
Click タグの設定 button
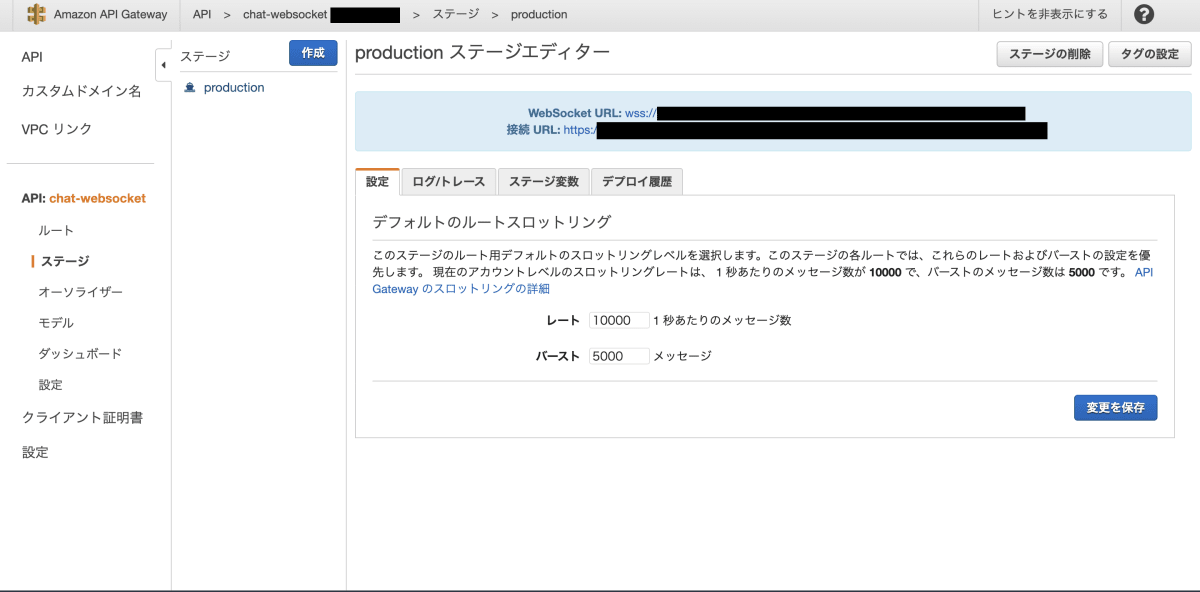[1150, 54]
